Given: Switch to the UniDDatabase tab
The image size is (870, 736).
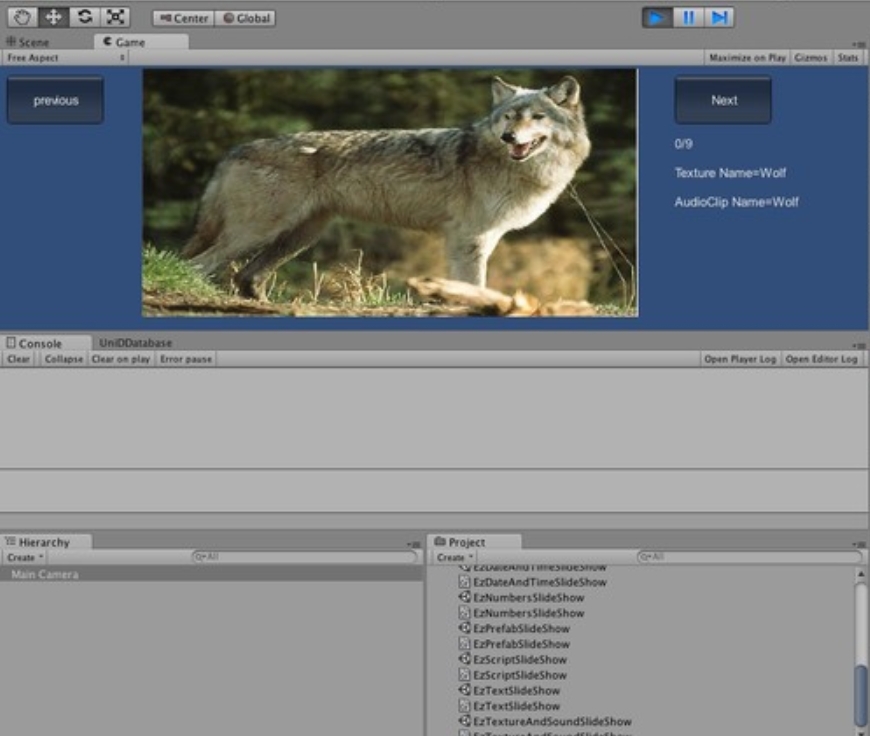Looking at the screenshot, I should pos(135,343).
